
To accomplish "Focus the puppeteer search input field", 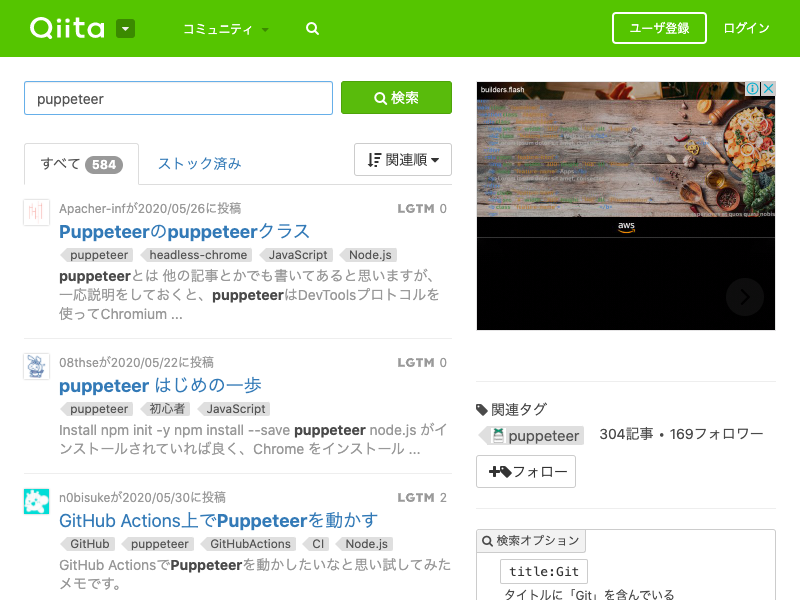I will (178, 98).
